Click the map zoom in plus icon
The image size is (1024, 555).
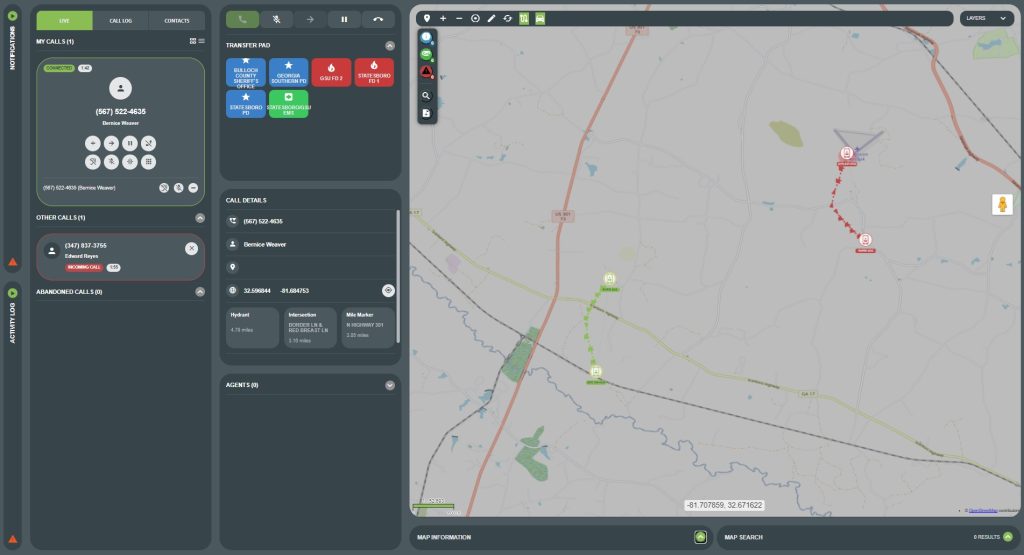(x=443, y=18)
